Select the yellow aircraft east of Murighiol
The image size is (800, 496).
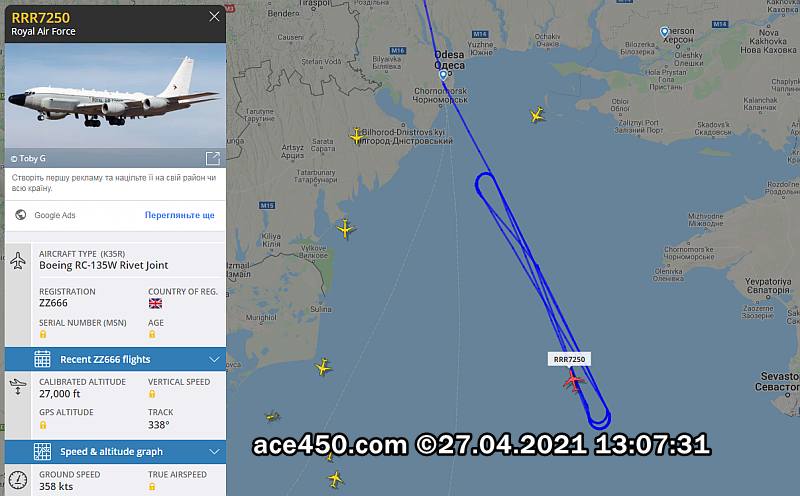coord(323,367)
